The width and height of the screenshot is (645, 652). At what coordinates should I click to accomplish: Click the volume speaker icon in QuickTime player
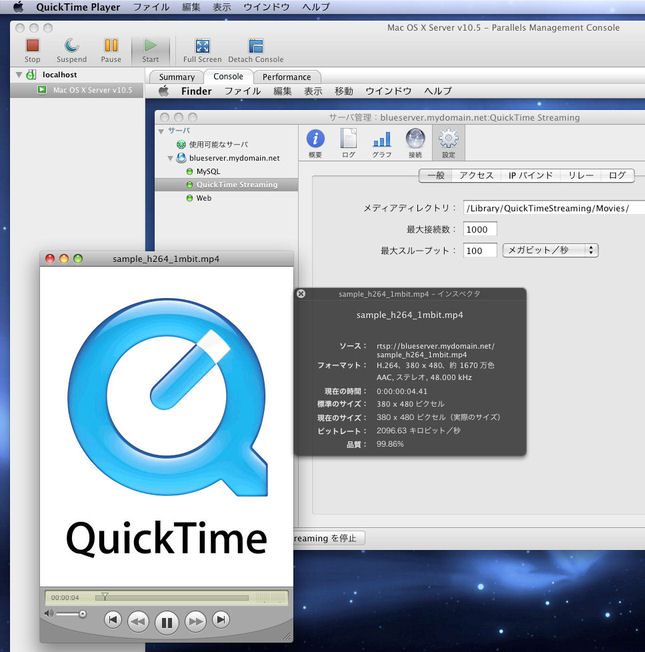(x=49, y=613)
